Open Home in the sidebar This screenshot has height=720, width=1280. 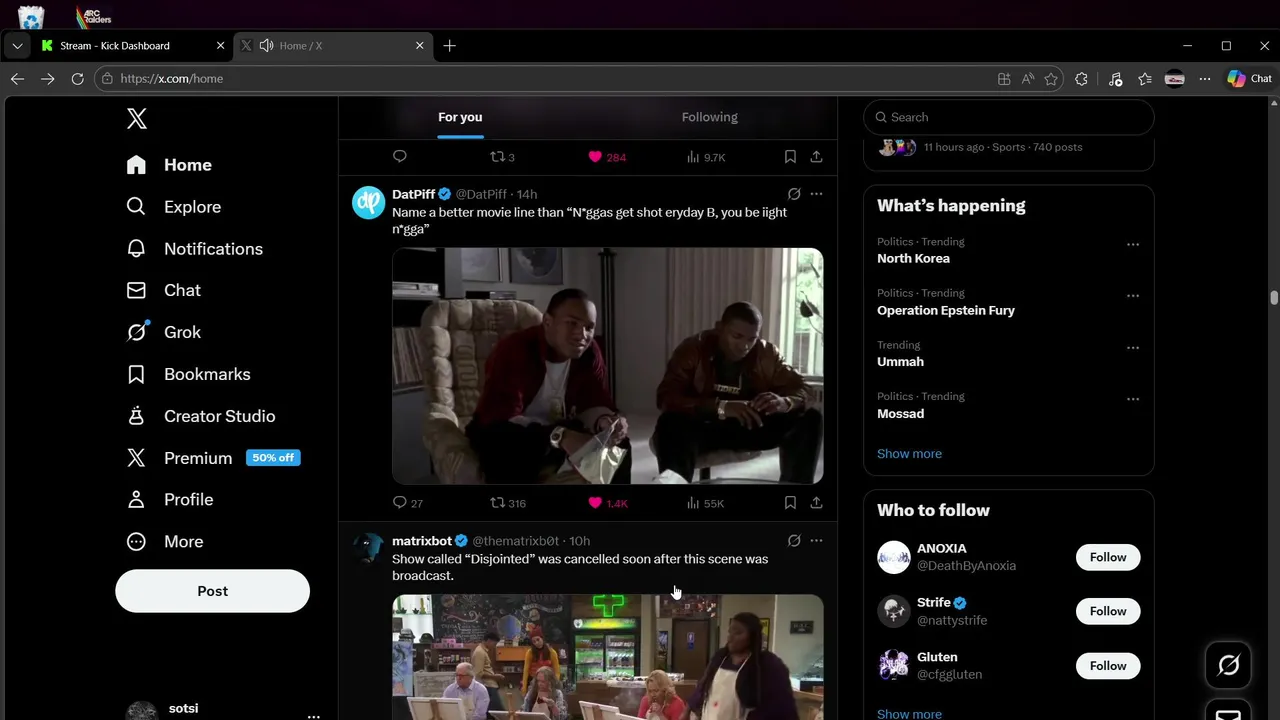pyautogui.click(x=169, y=165)
